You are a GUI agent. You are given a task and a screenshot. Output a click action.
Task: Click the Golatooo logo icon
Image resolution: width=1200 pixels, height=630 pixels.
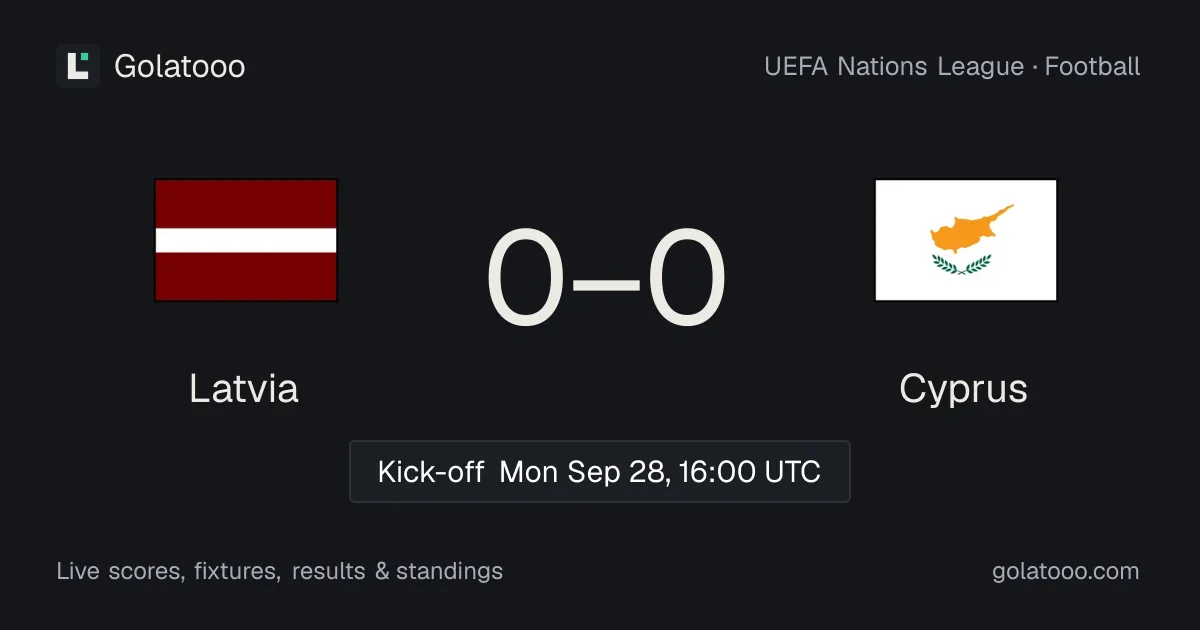(x=78, y=66)
